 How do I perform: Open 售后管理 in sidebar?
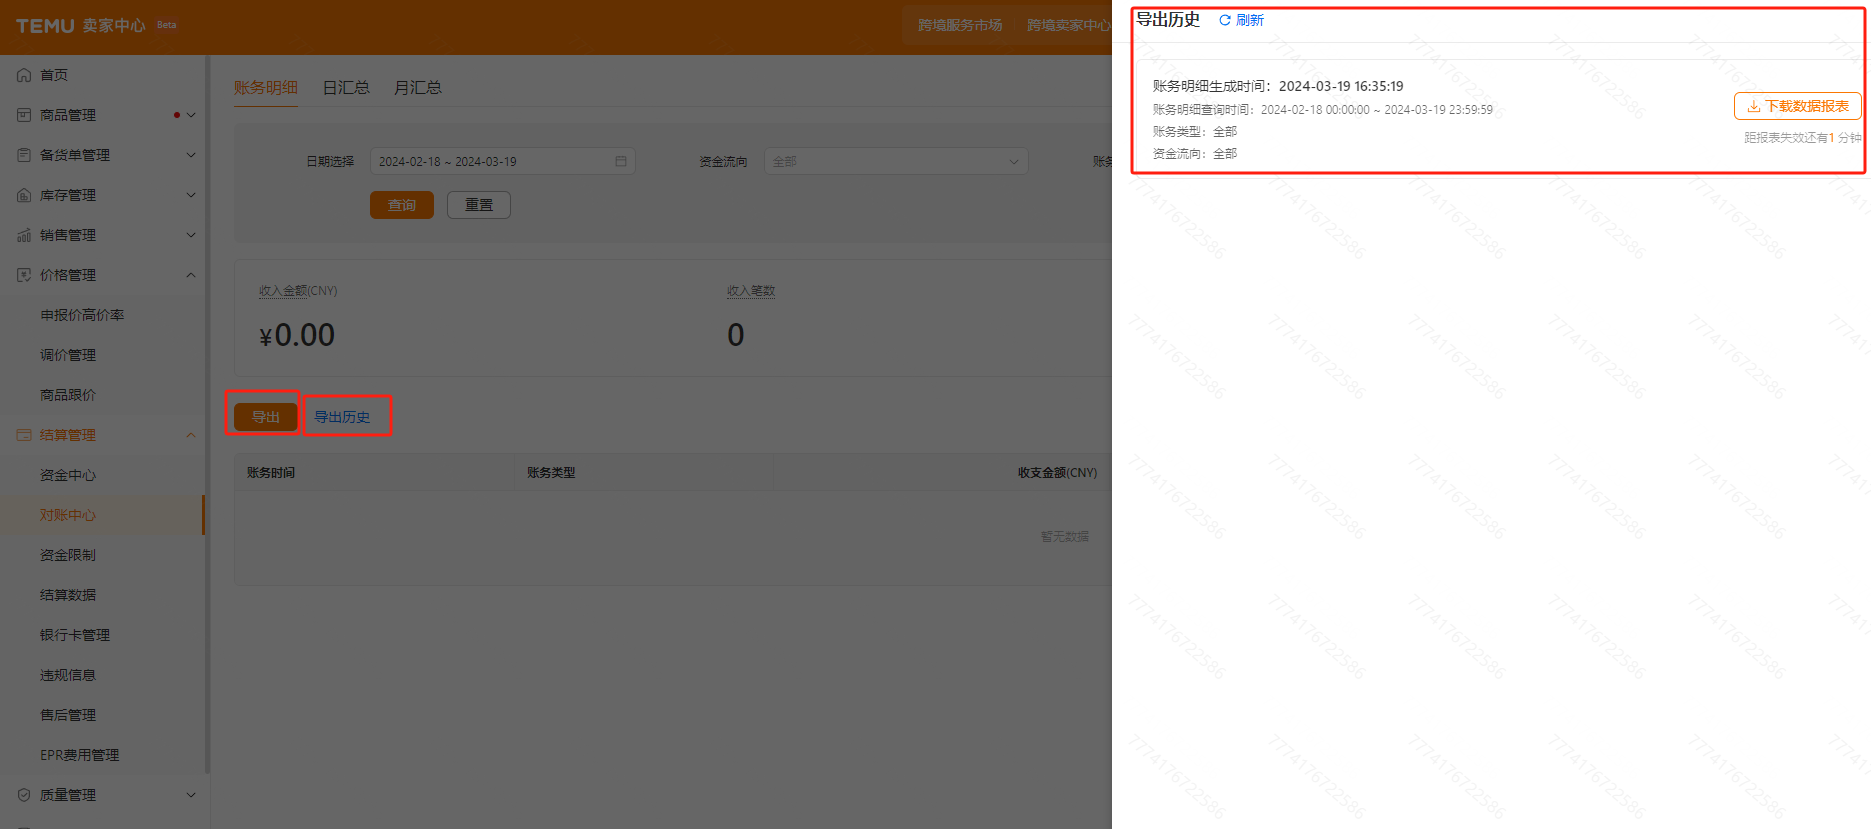point(68,715)
